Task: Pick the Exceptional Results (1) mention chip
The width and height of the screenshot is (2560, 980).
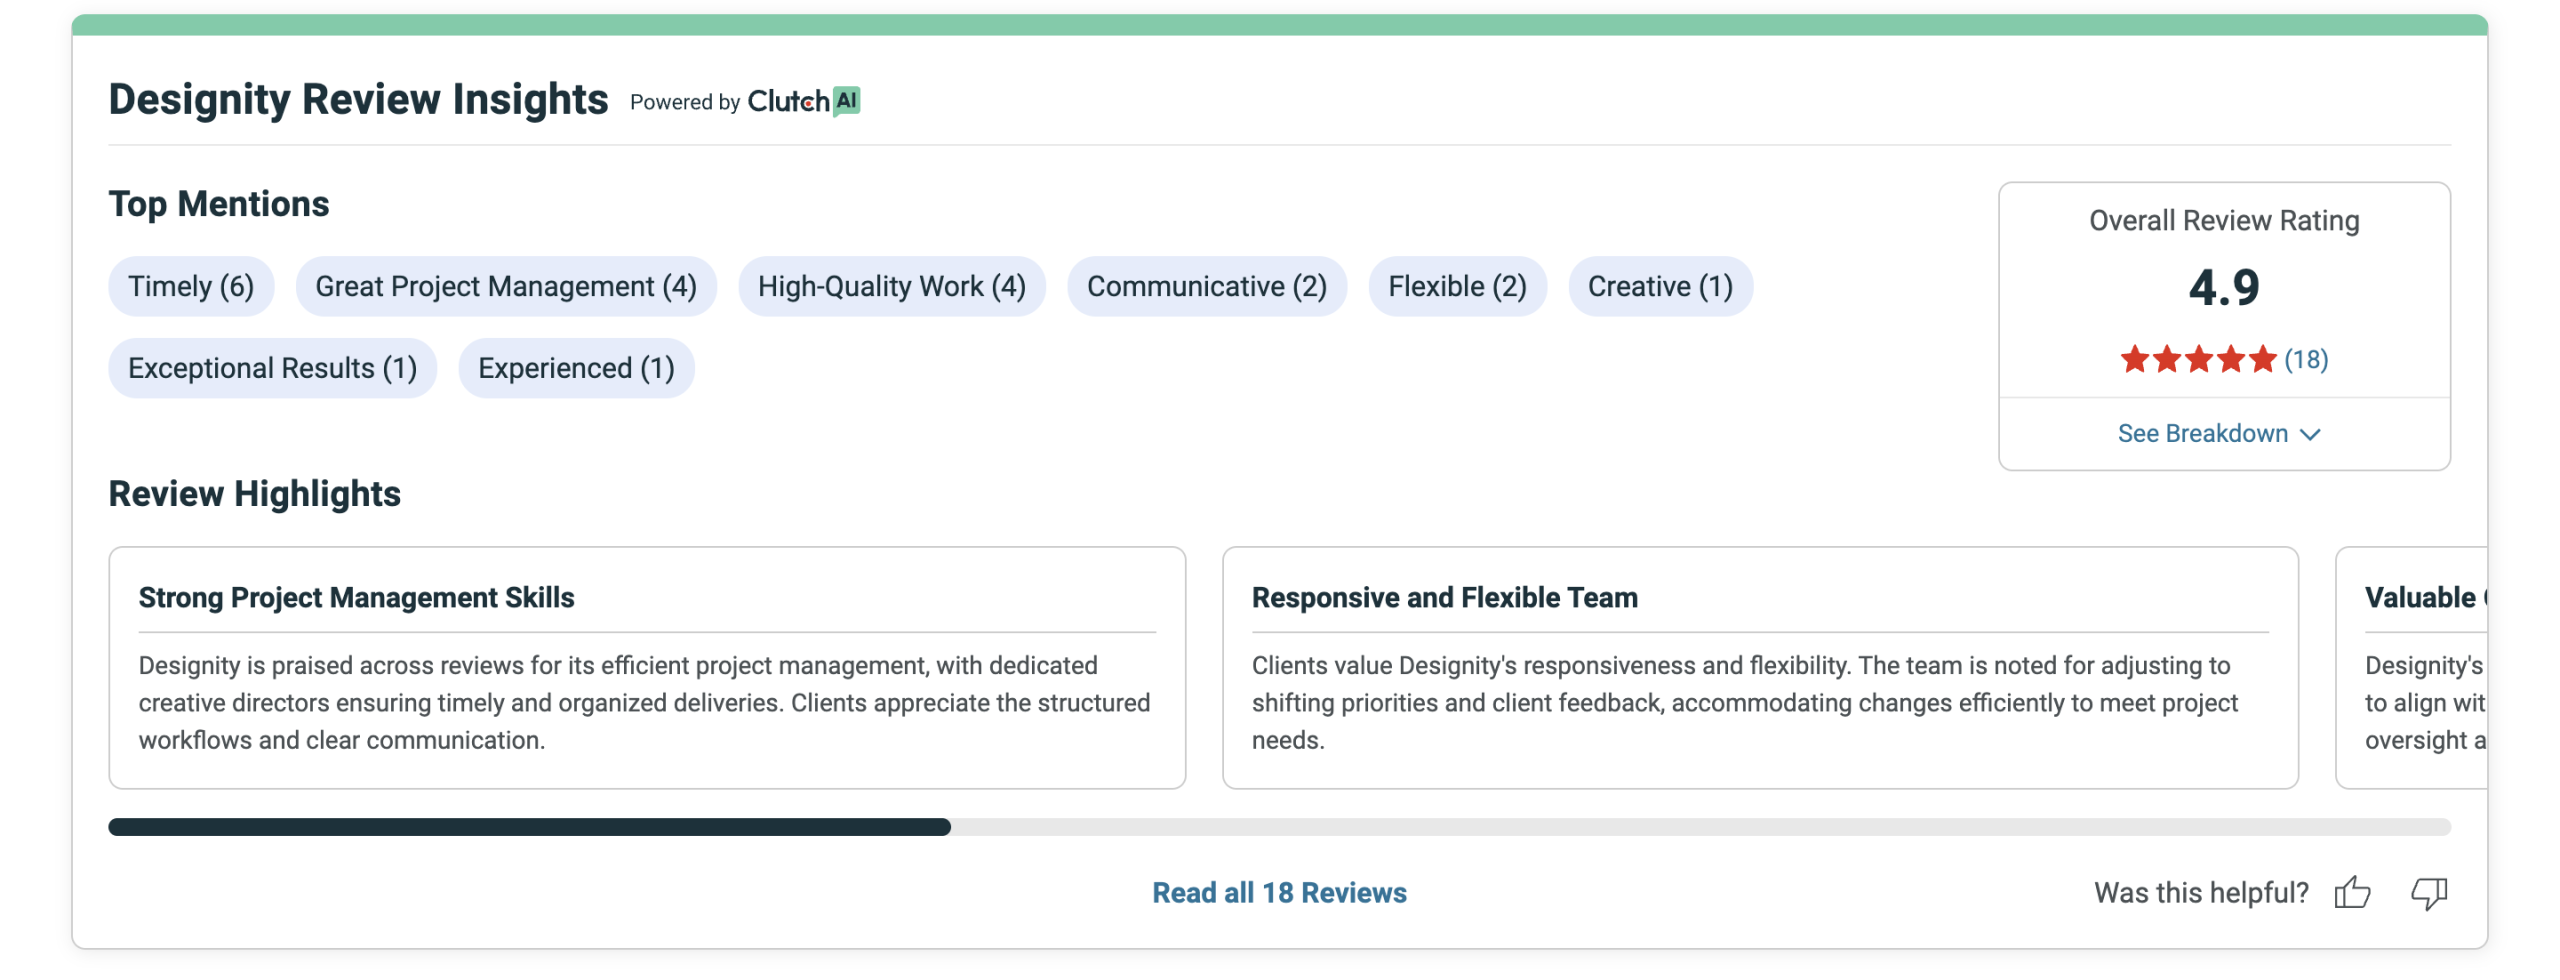Action: pos(272,368)
